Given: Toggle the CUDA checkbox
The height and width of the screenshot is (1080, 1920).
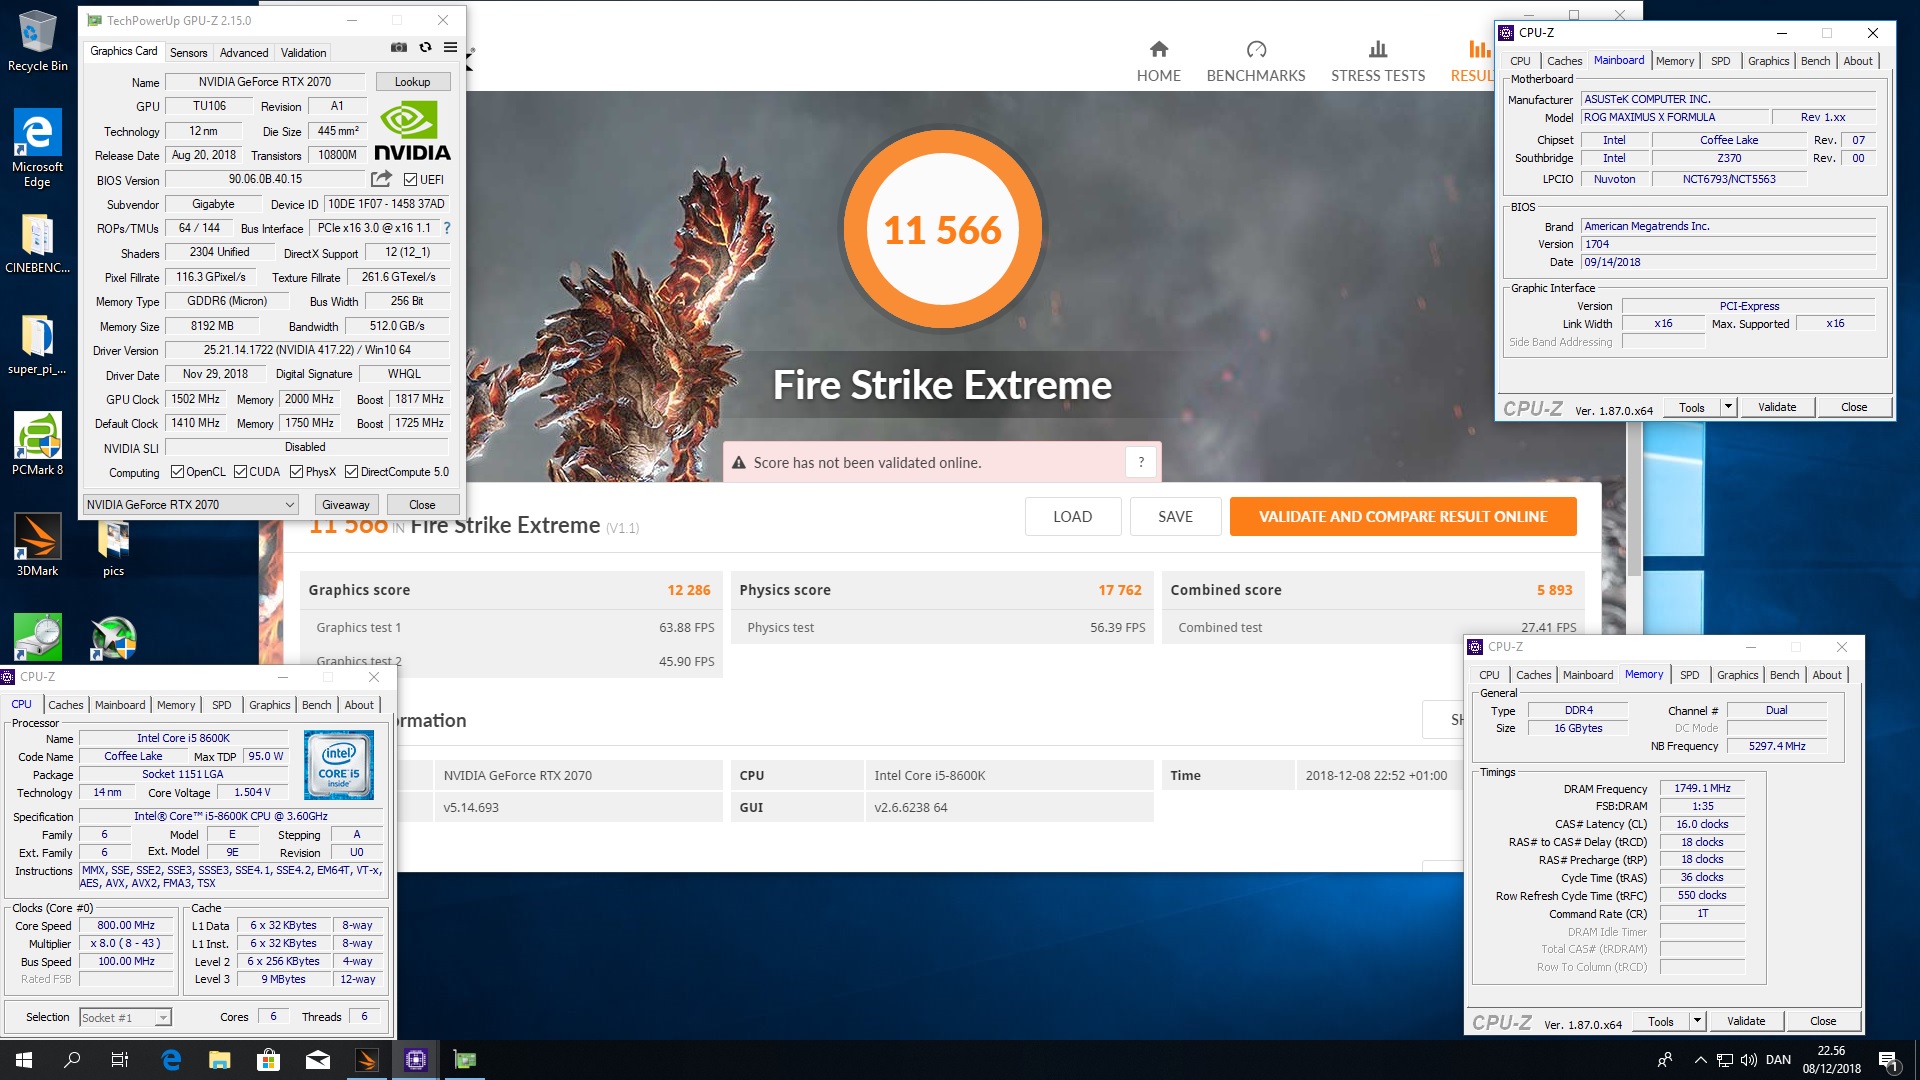Looking at the screenshot, I should coord(240,472).
